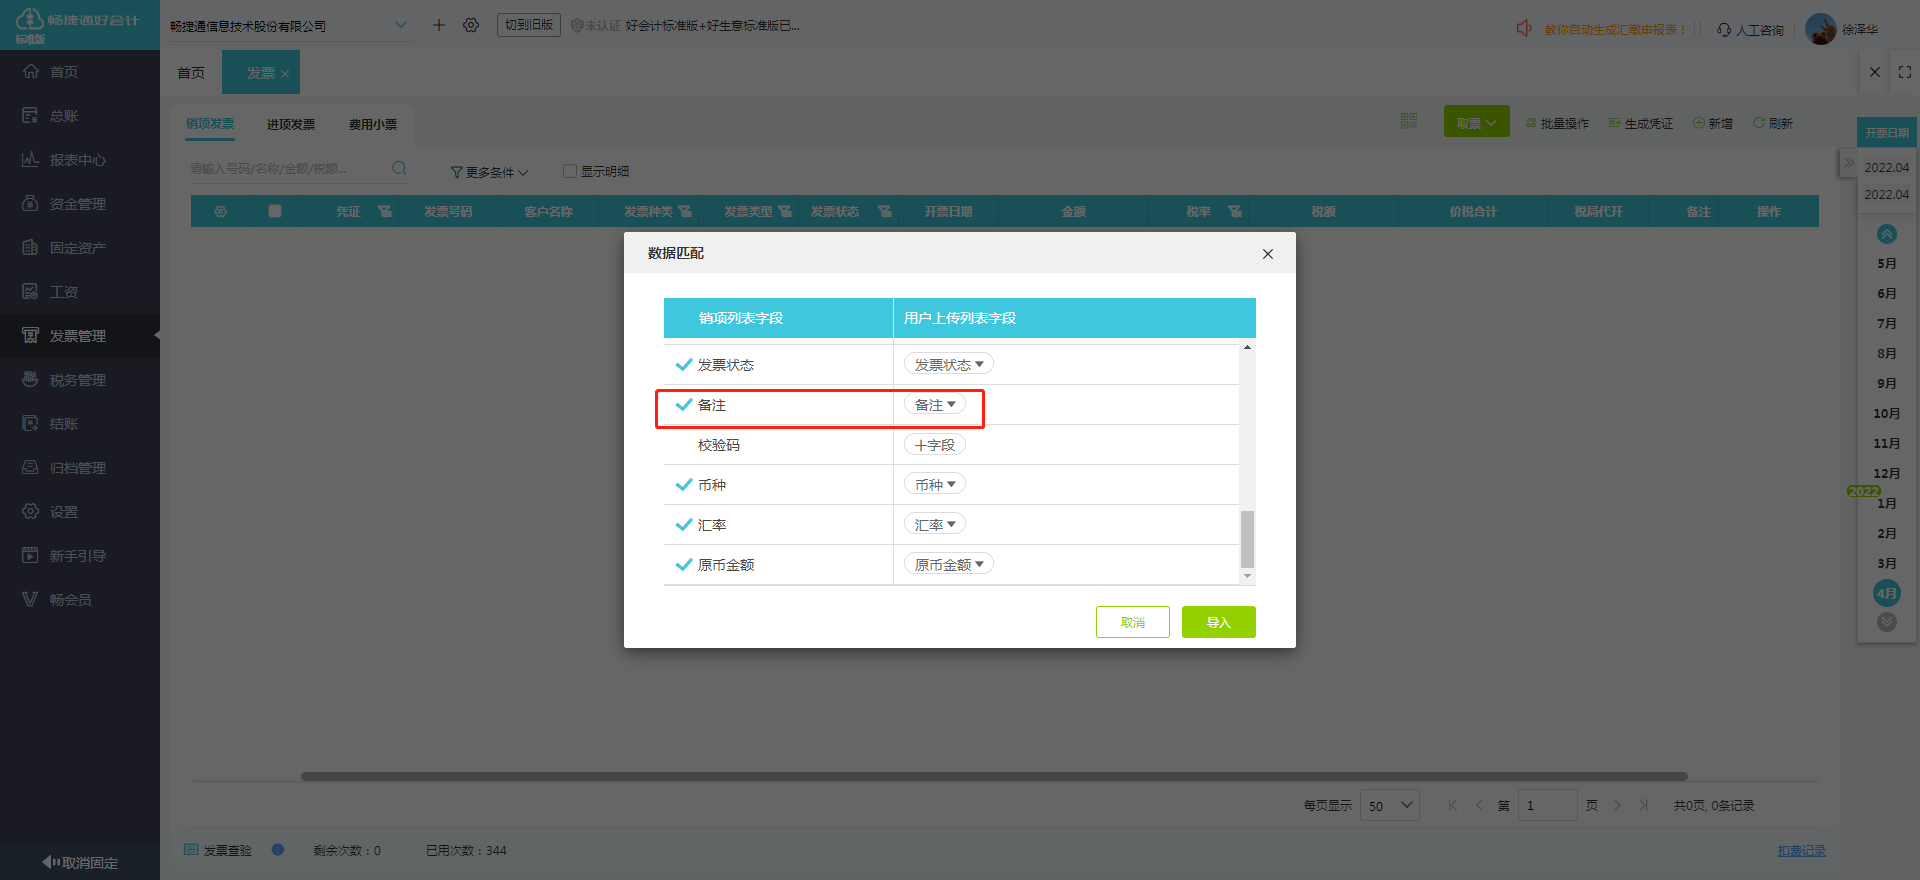Click the 刷新 refresh icon
Screen dimensions: 1920x880
pos(1759,123)
